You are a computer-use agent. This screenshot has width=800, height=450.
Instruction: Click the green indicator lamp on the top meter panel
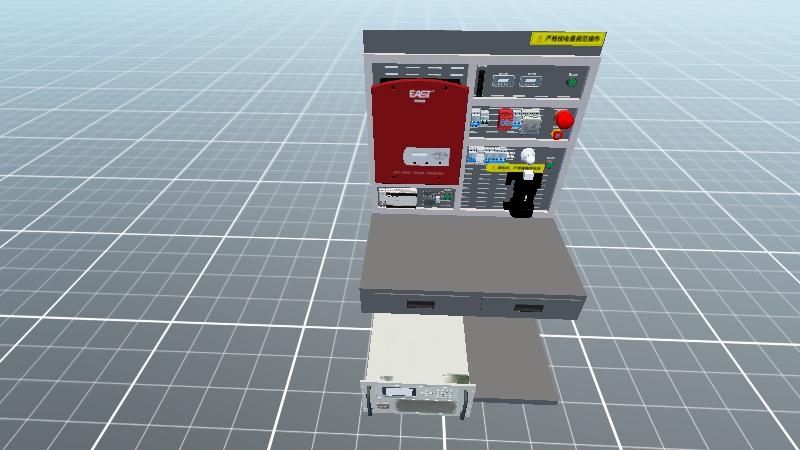pos(572,81)
